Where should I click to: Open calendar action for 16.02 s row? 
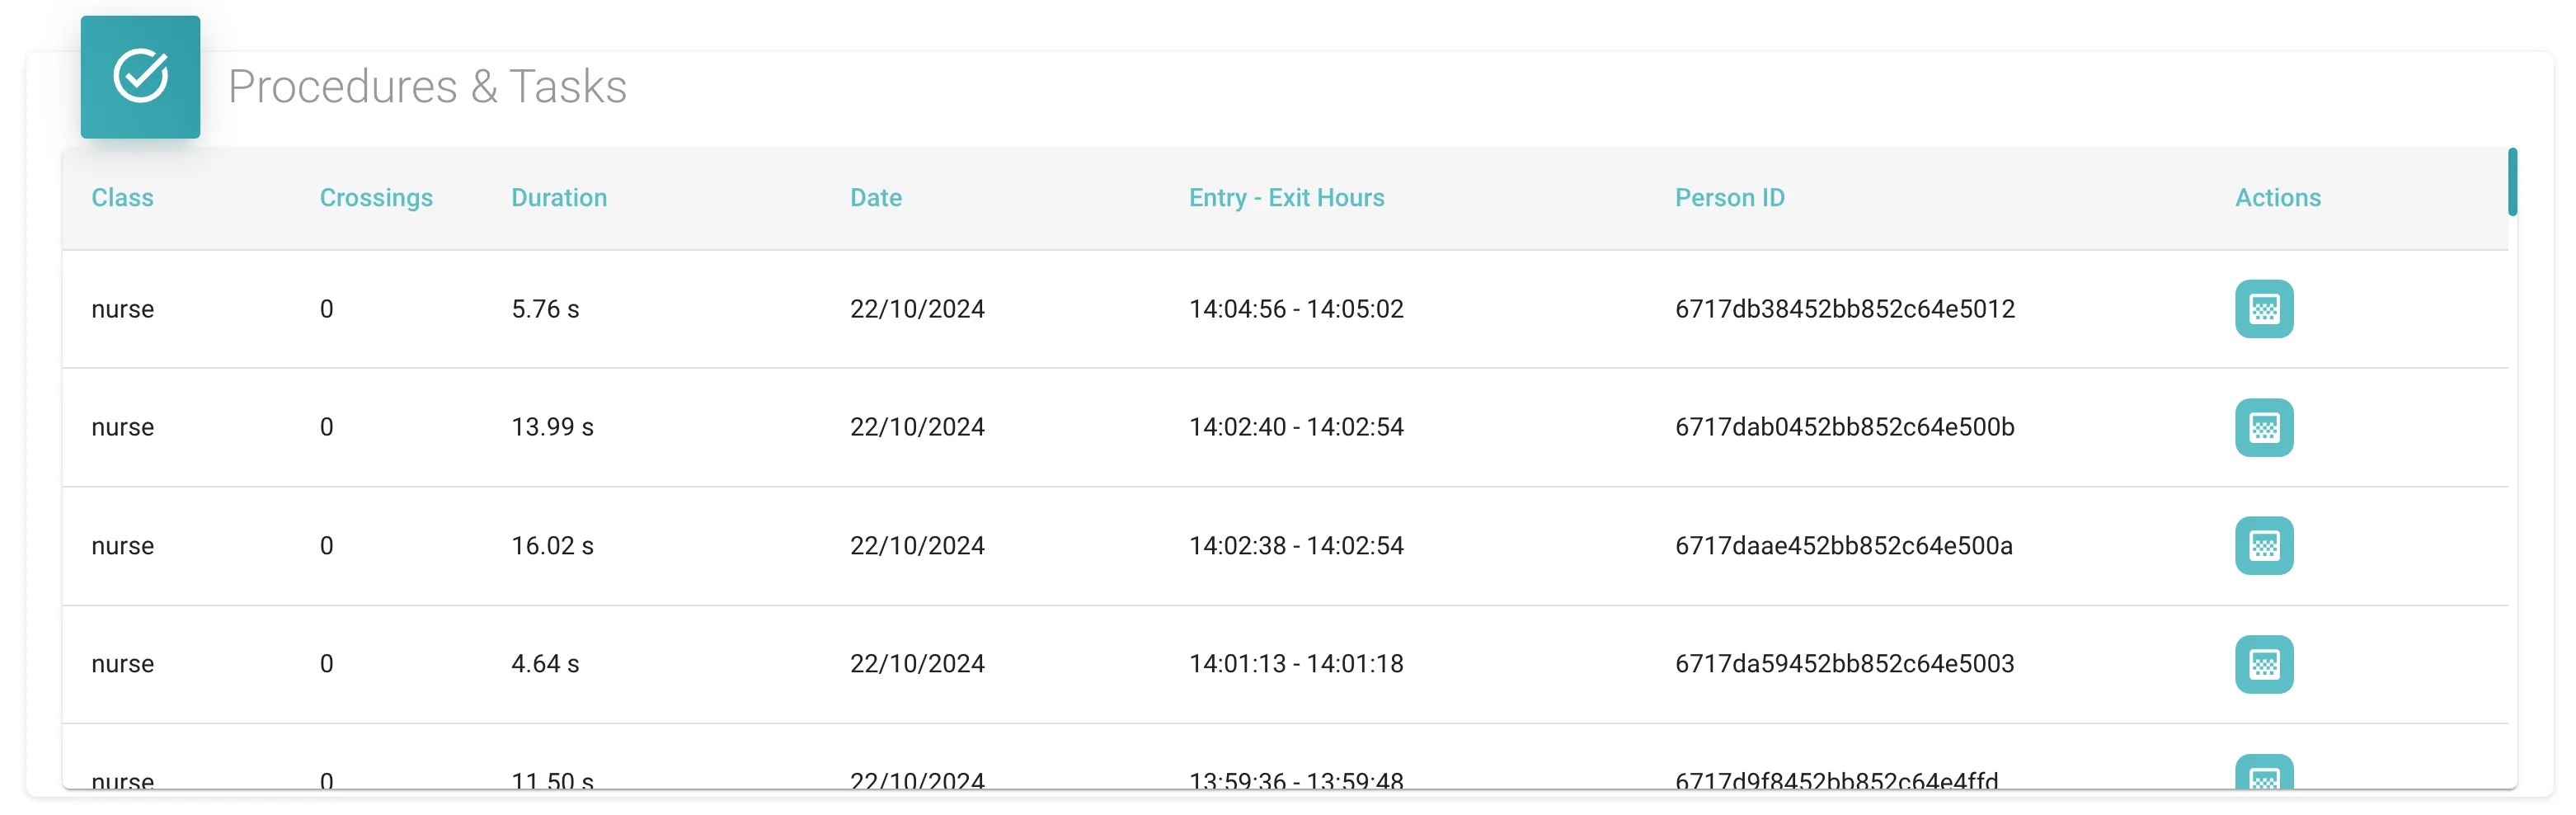[2264, 546]
